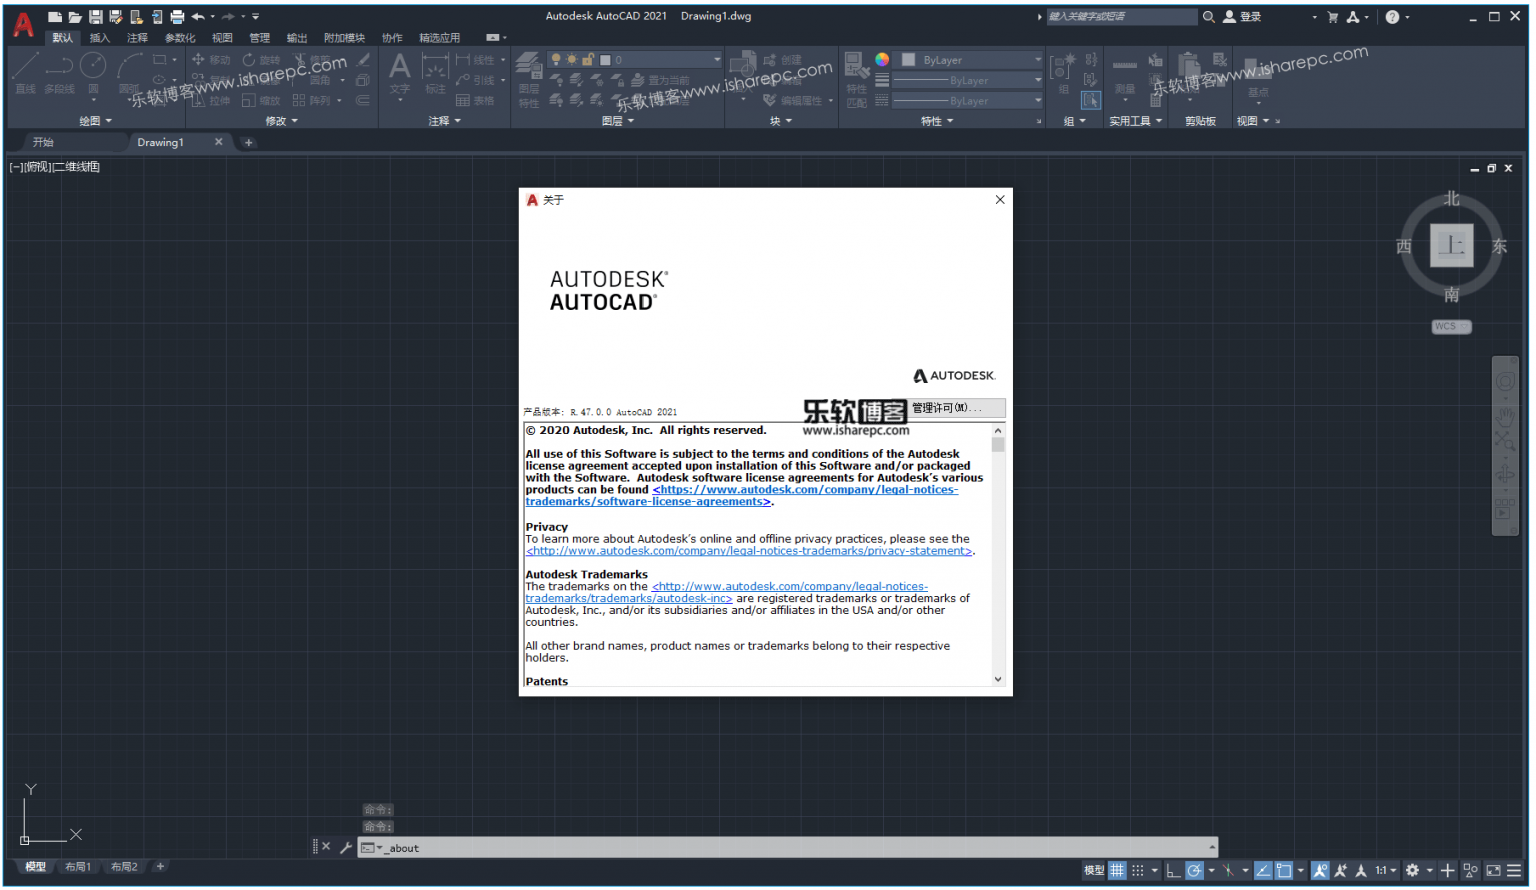Image resolution: width=1536 pixels, height=890 pixels.
Task: Switch to the 参数化 (Parametric) ribbon tab
Action: [180, 38]
